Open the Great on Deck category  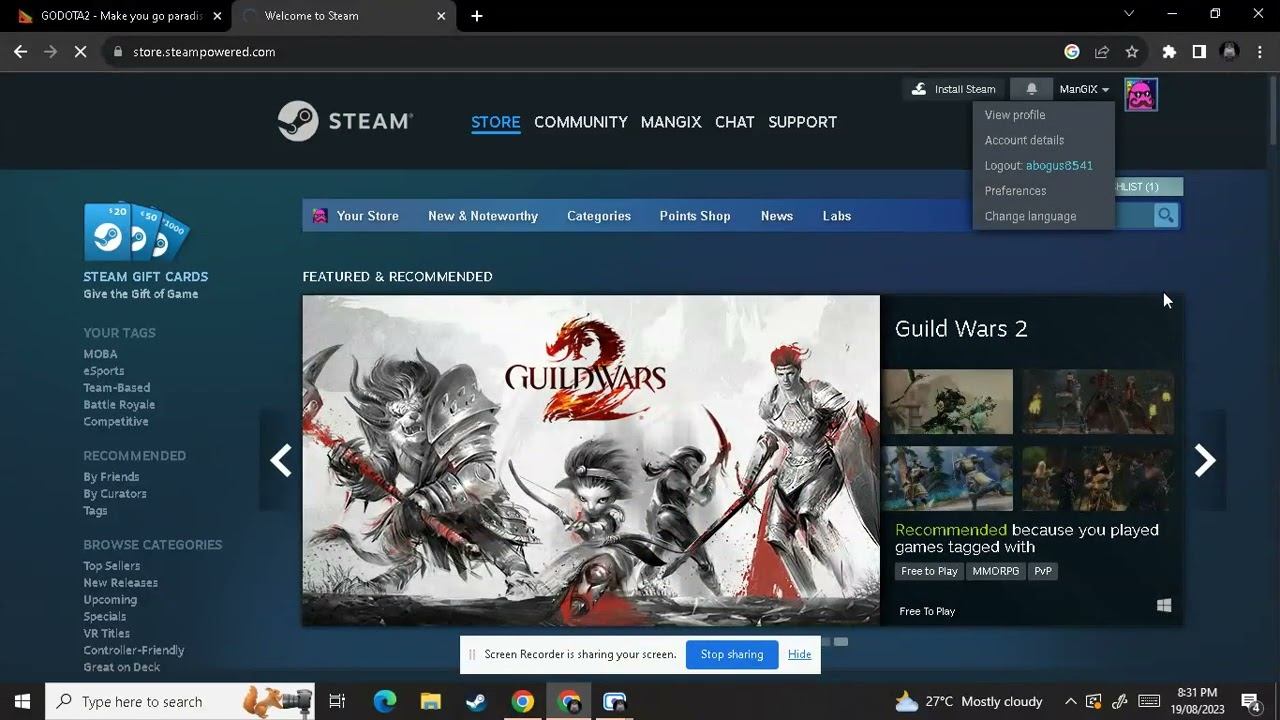tap(122, 667)
